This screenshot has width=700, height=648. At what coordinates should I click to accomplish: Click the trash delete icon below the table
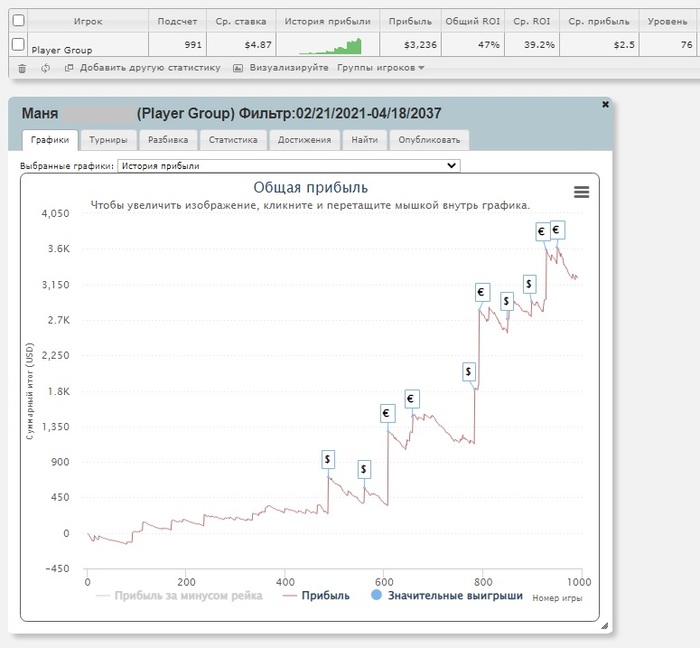click(x=22, y=68)
